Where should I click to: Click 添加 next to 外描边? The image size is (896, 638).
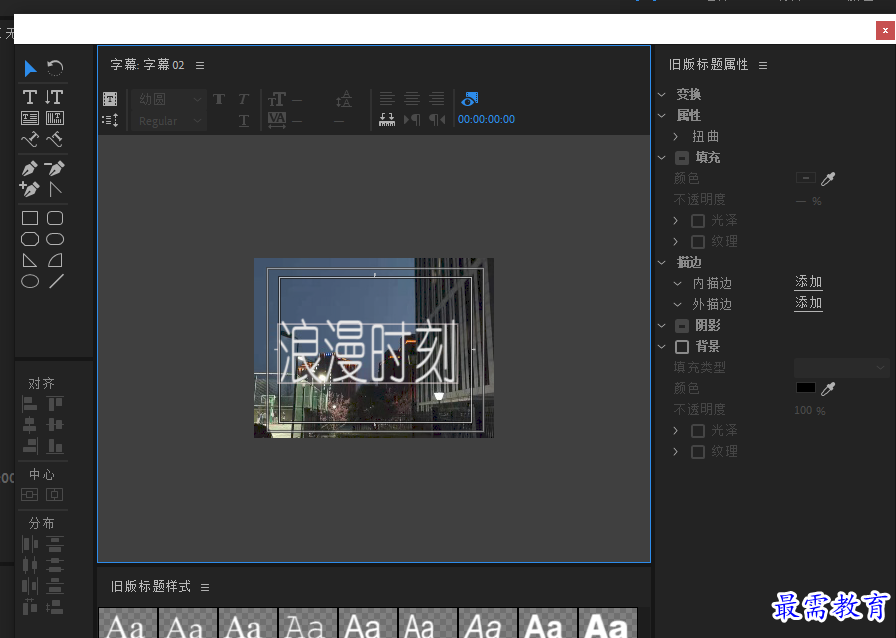click(808, 304)
